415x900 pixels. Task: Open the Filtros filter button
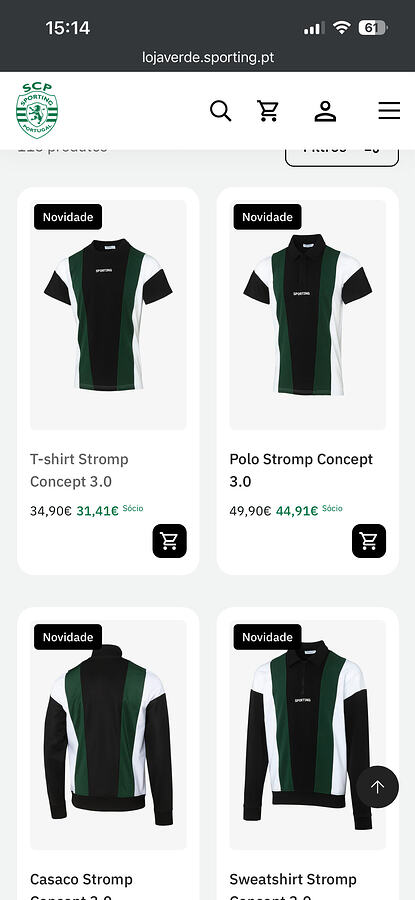tap(342, 152)
